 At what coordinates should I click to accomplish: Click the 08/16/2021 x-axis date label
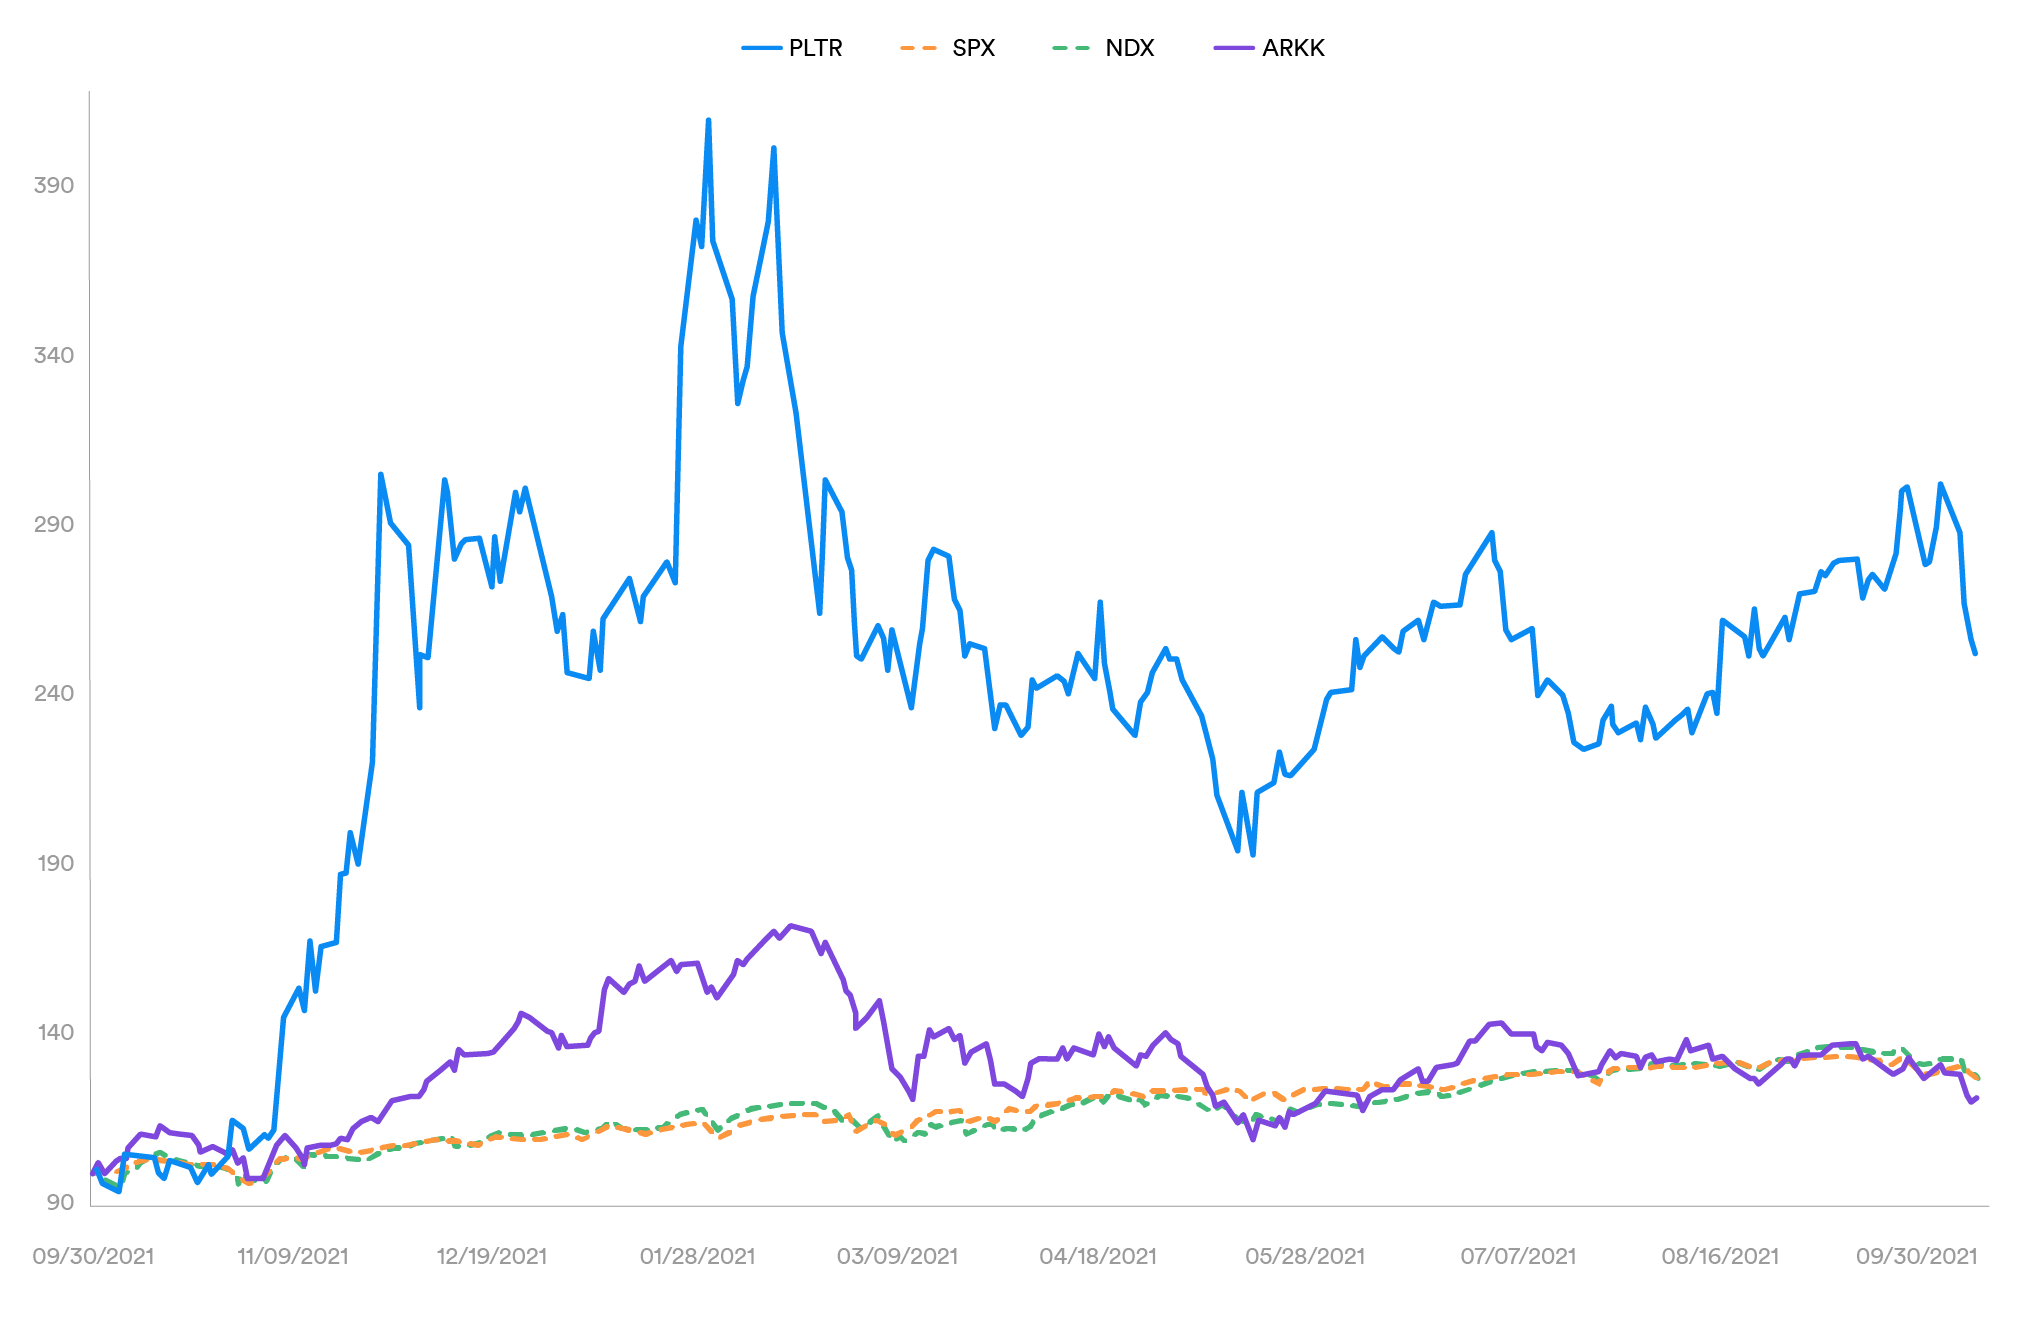tap(1720, 1256)
